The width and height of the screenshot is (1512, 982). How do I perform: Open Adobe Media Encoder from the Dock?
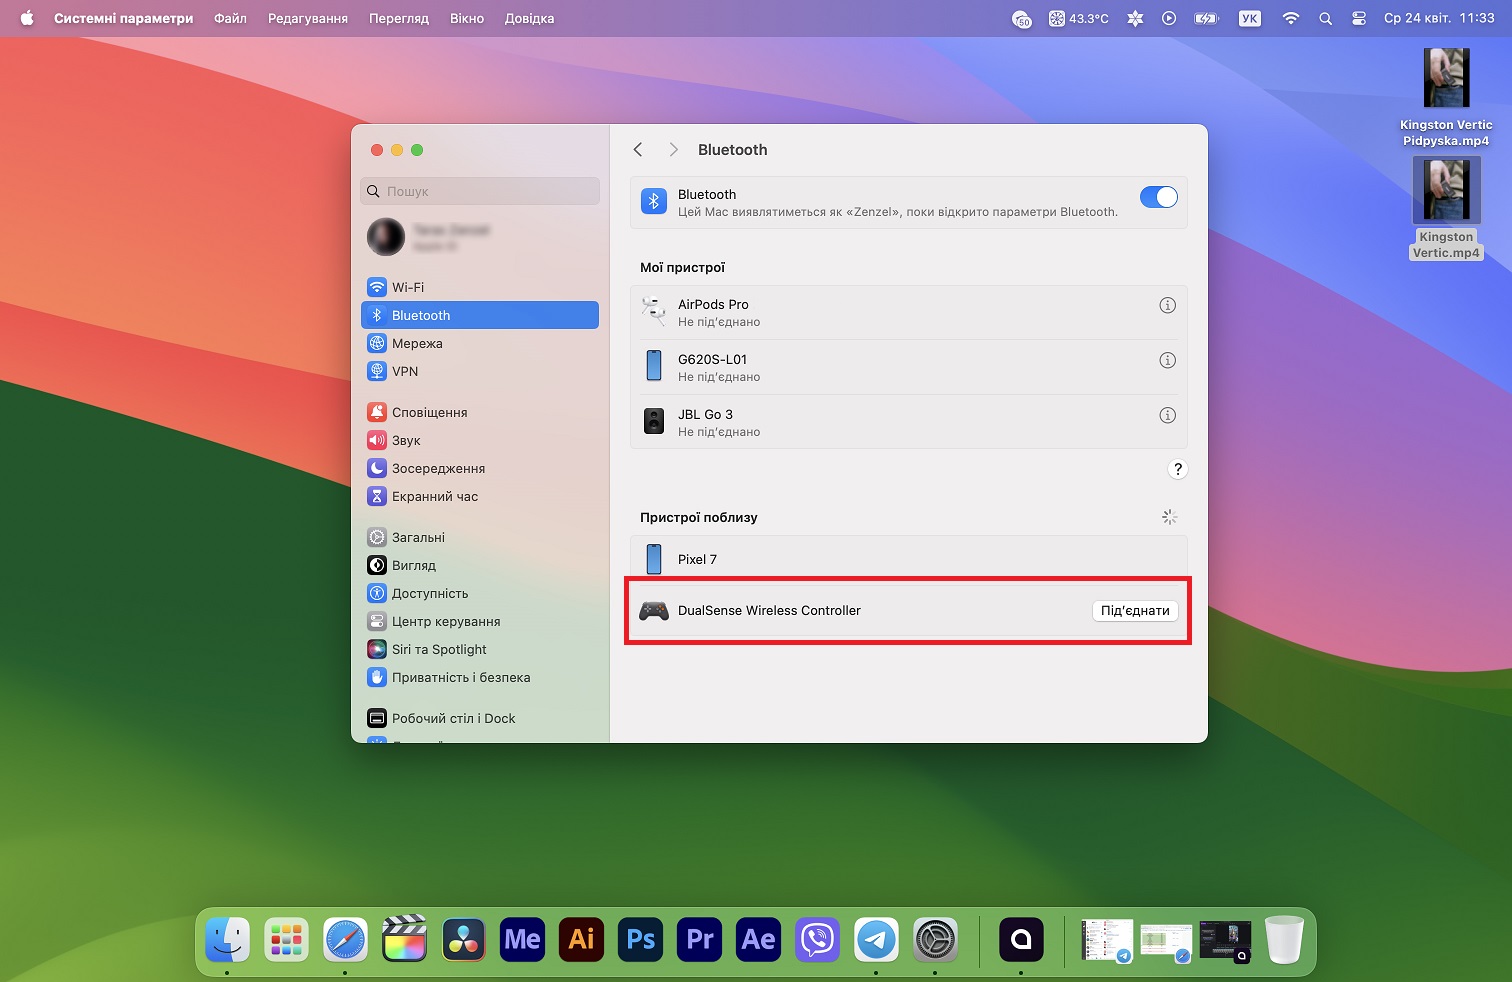coord(522,940)
